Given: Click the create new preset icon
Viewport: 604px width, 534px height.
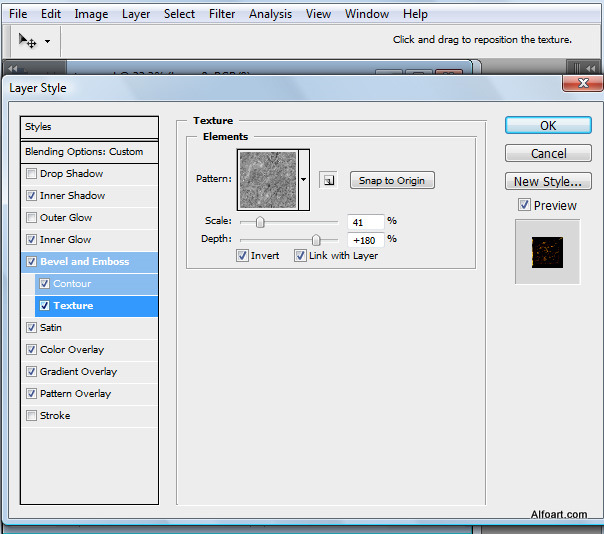Looking at the screenshot, I should (x=328, y=180).
